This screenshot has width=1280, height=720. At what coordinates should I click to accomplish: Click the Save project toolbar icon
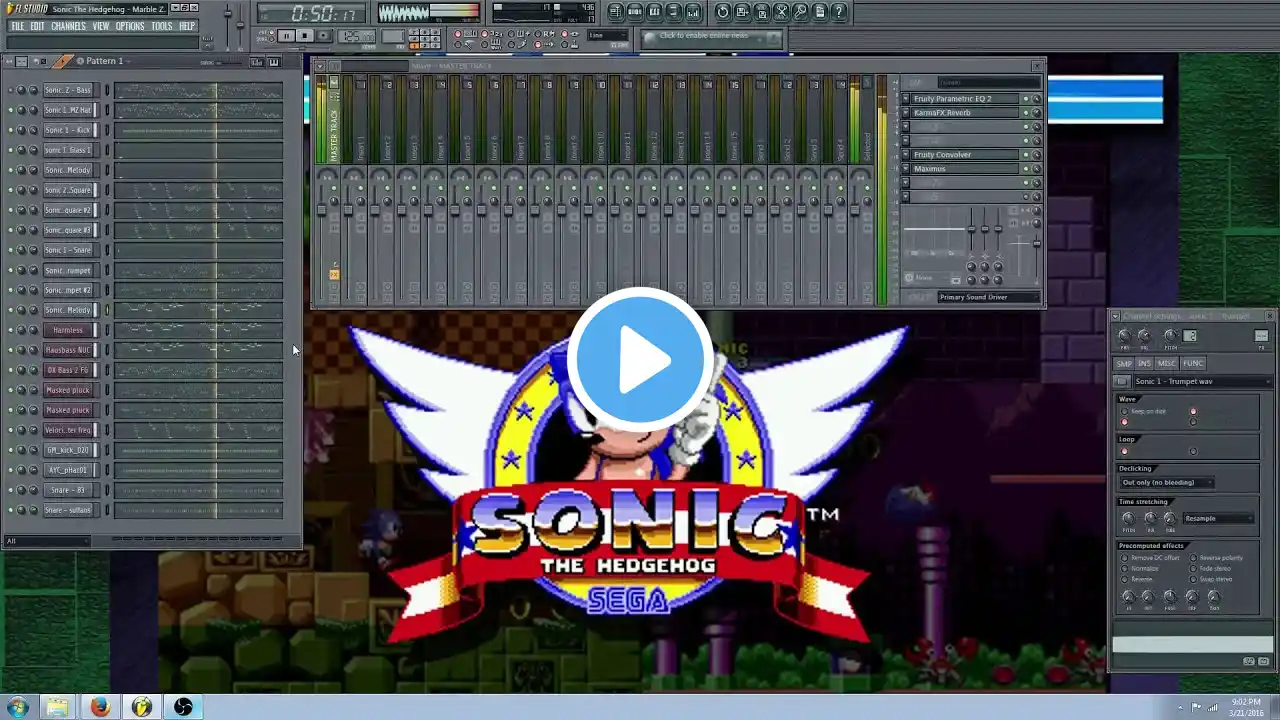(x=742, y=12)
